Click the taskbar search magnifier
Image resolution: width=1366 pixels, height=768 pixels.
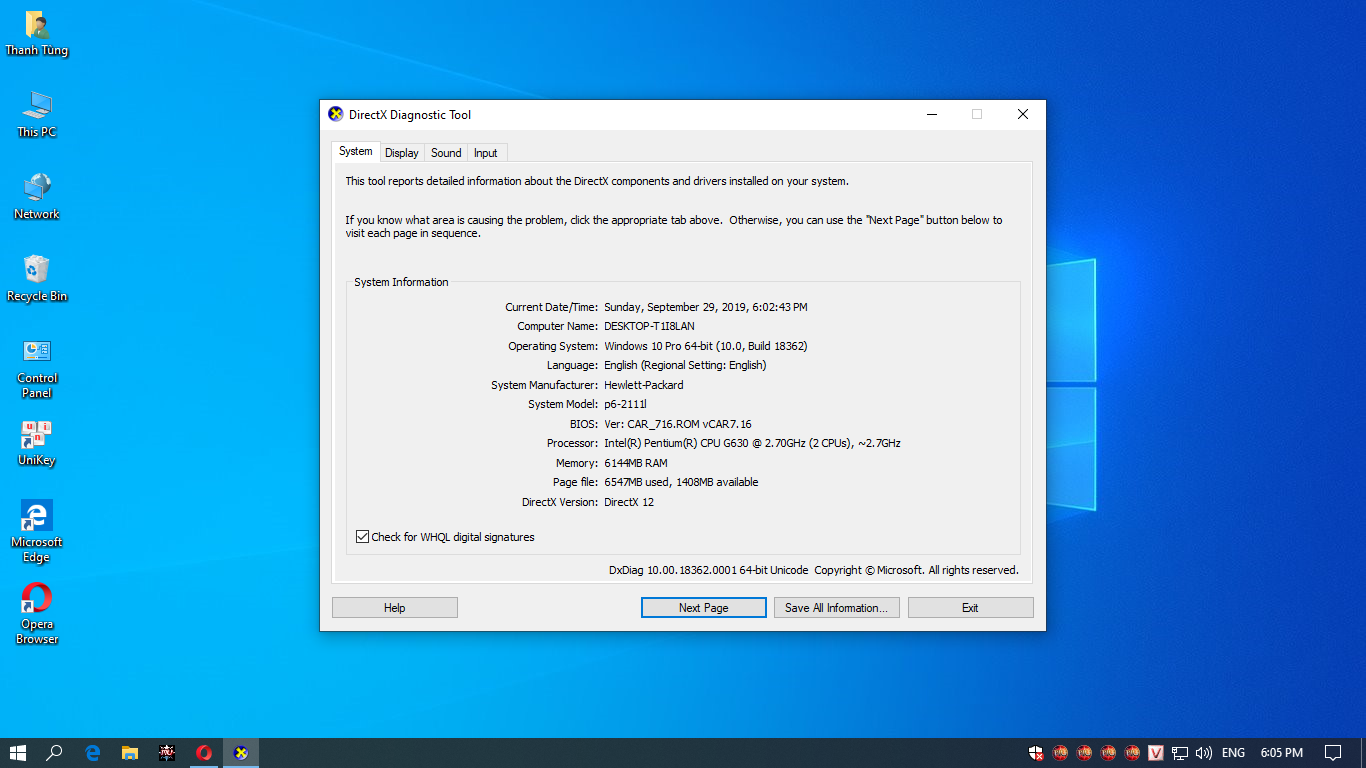(55, 753)
